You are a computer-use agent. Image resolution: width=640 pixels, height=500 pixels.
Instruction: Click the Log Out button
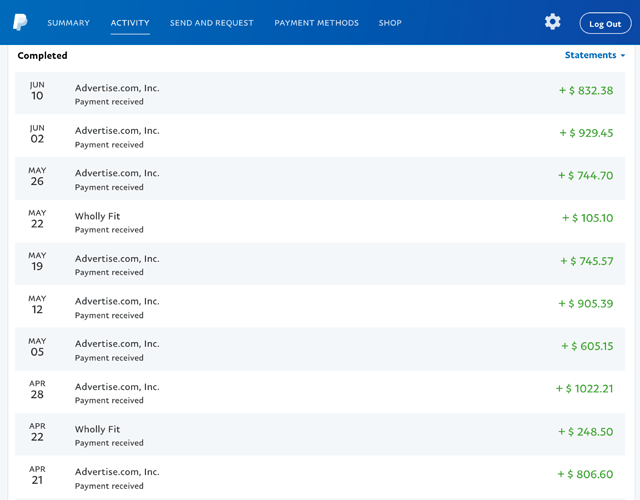605,24
